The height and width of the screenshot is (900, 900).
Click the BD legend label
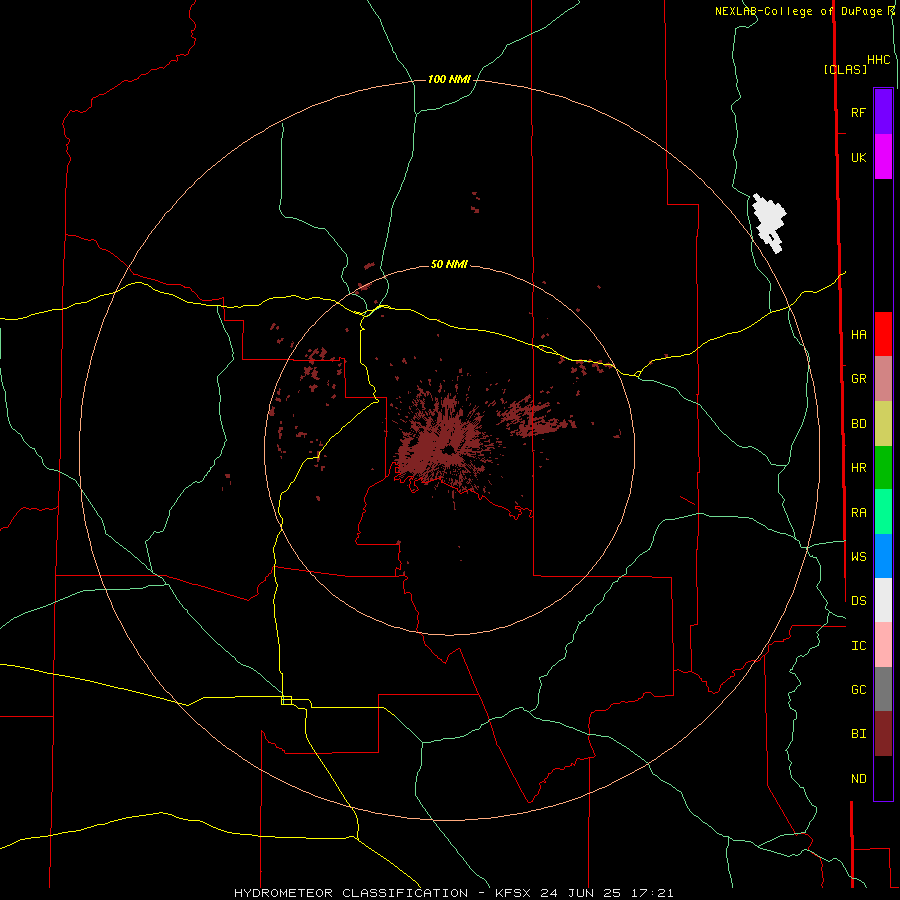(858, 424)
